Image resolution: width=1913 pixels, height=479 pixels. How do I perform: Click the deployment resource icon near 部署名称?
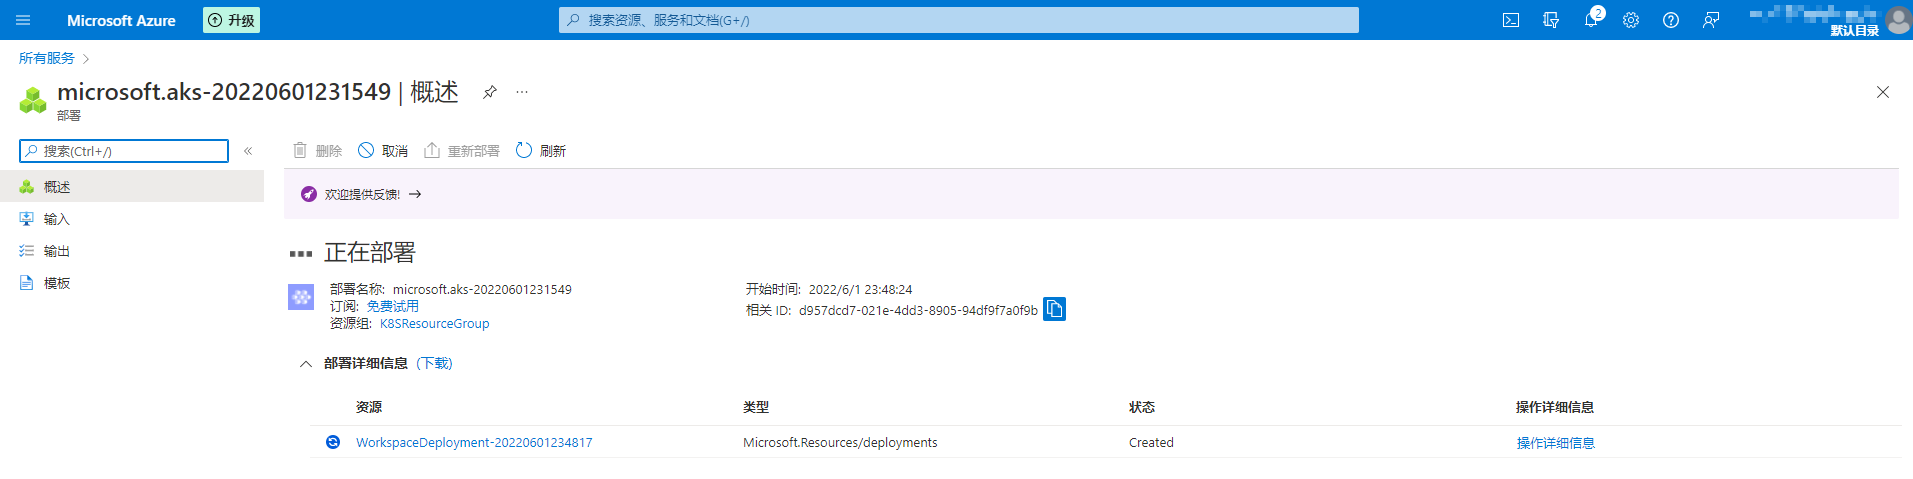click(x=301, y=297)
